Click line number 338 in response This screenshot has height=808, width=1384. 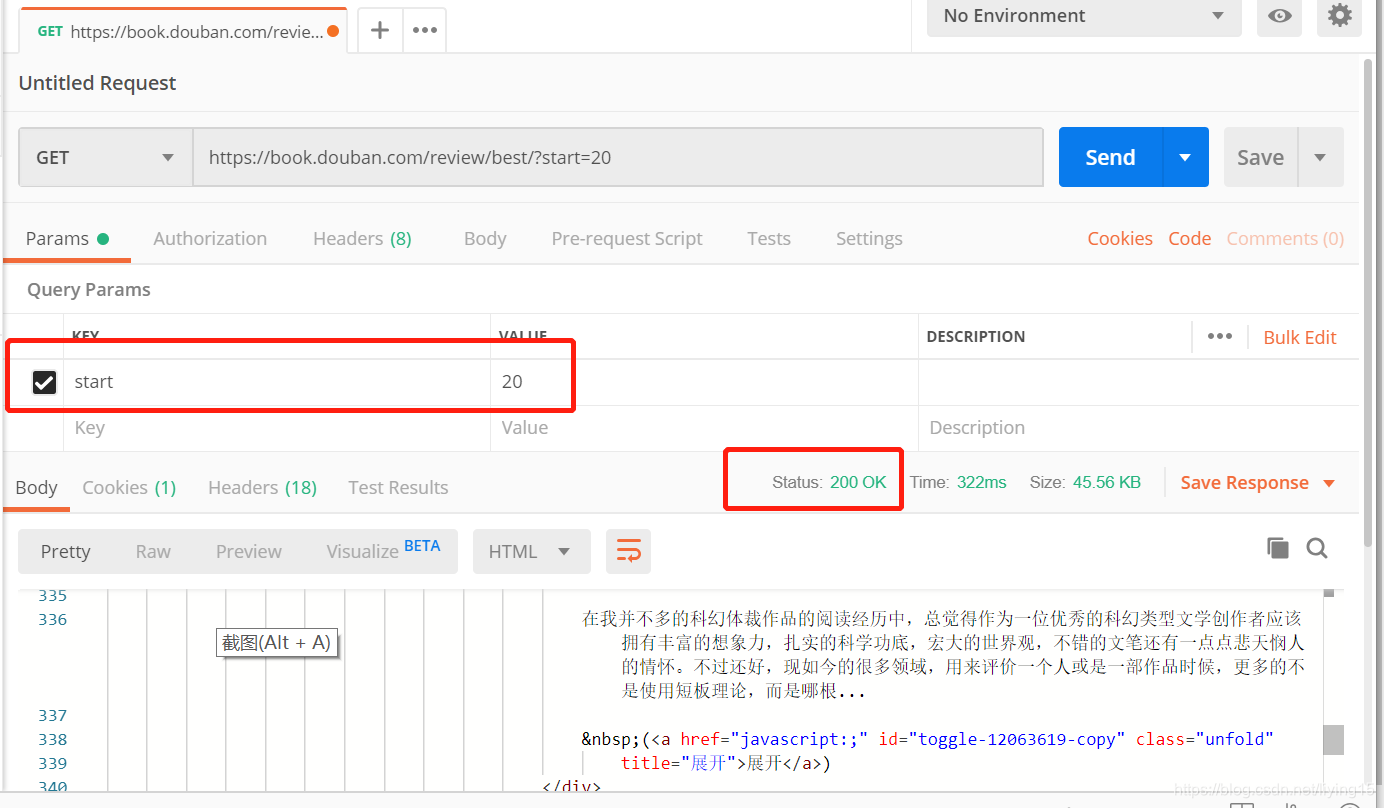click(x=52, y=739)
